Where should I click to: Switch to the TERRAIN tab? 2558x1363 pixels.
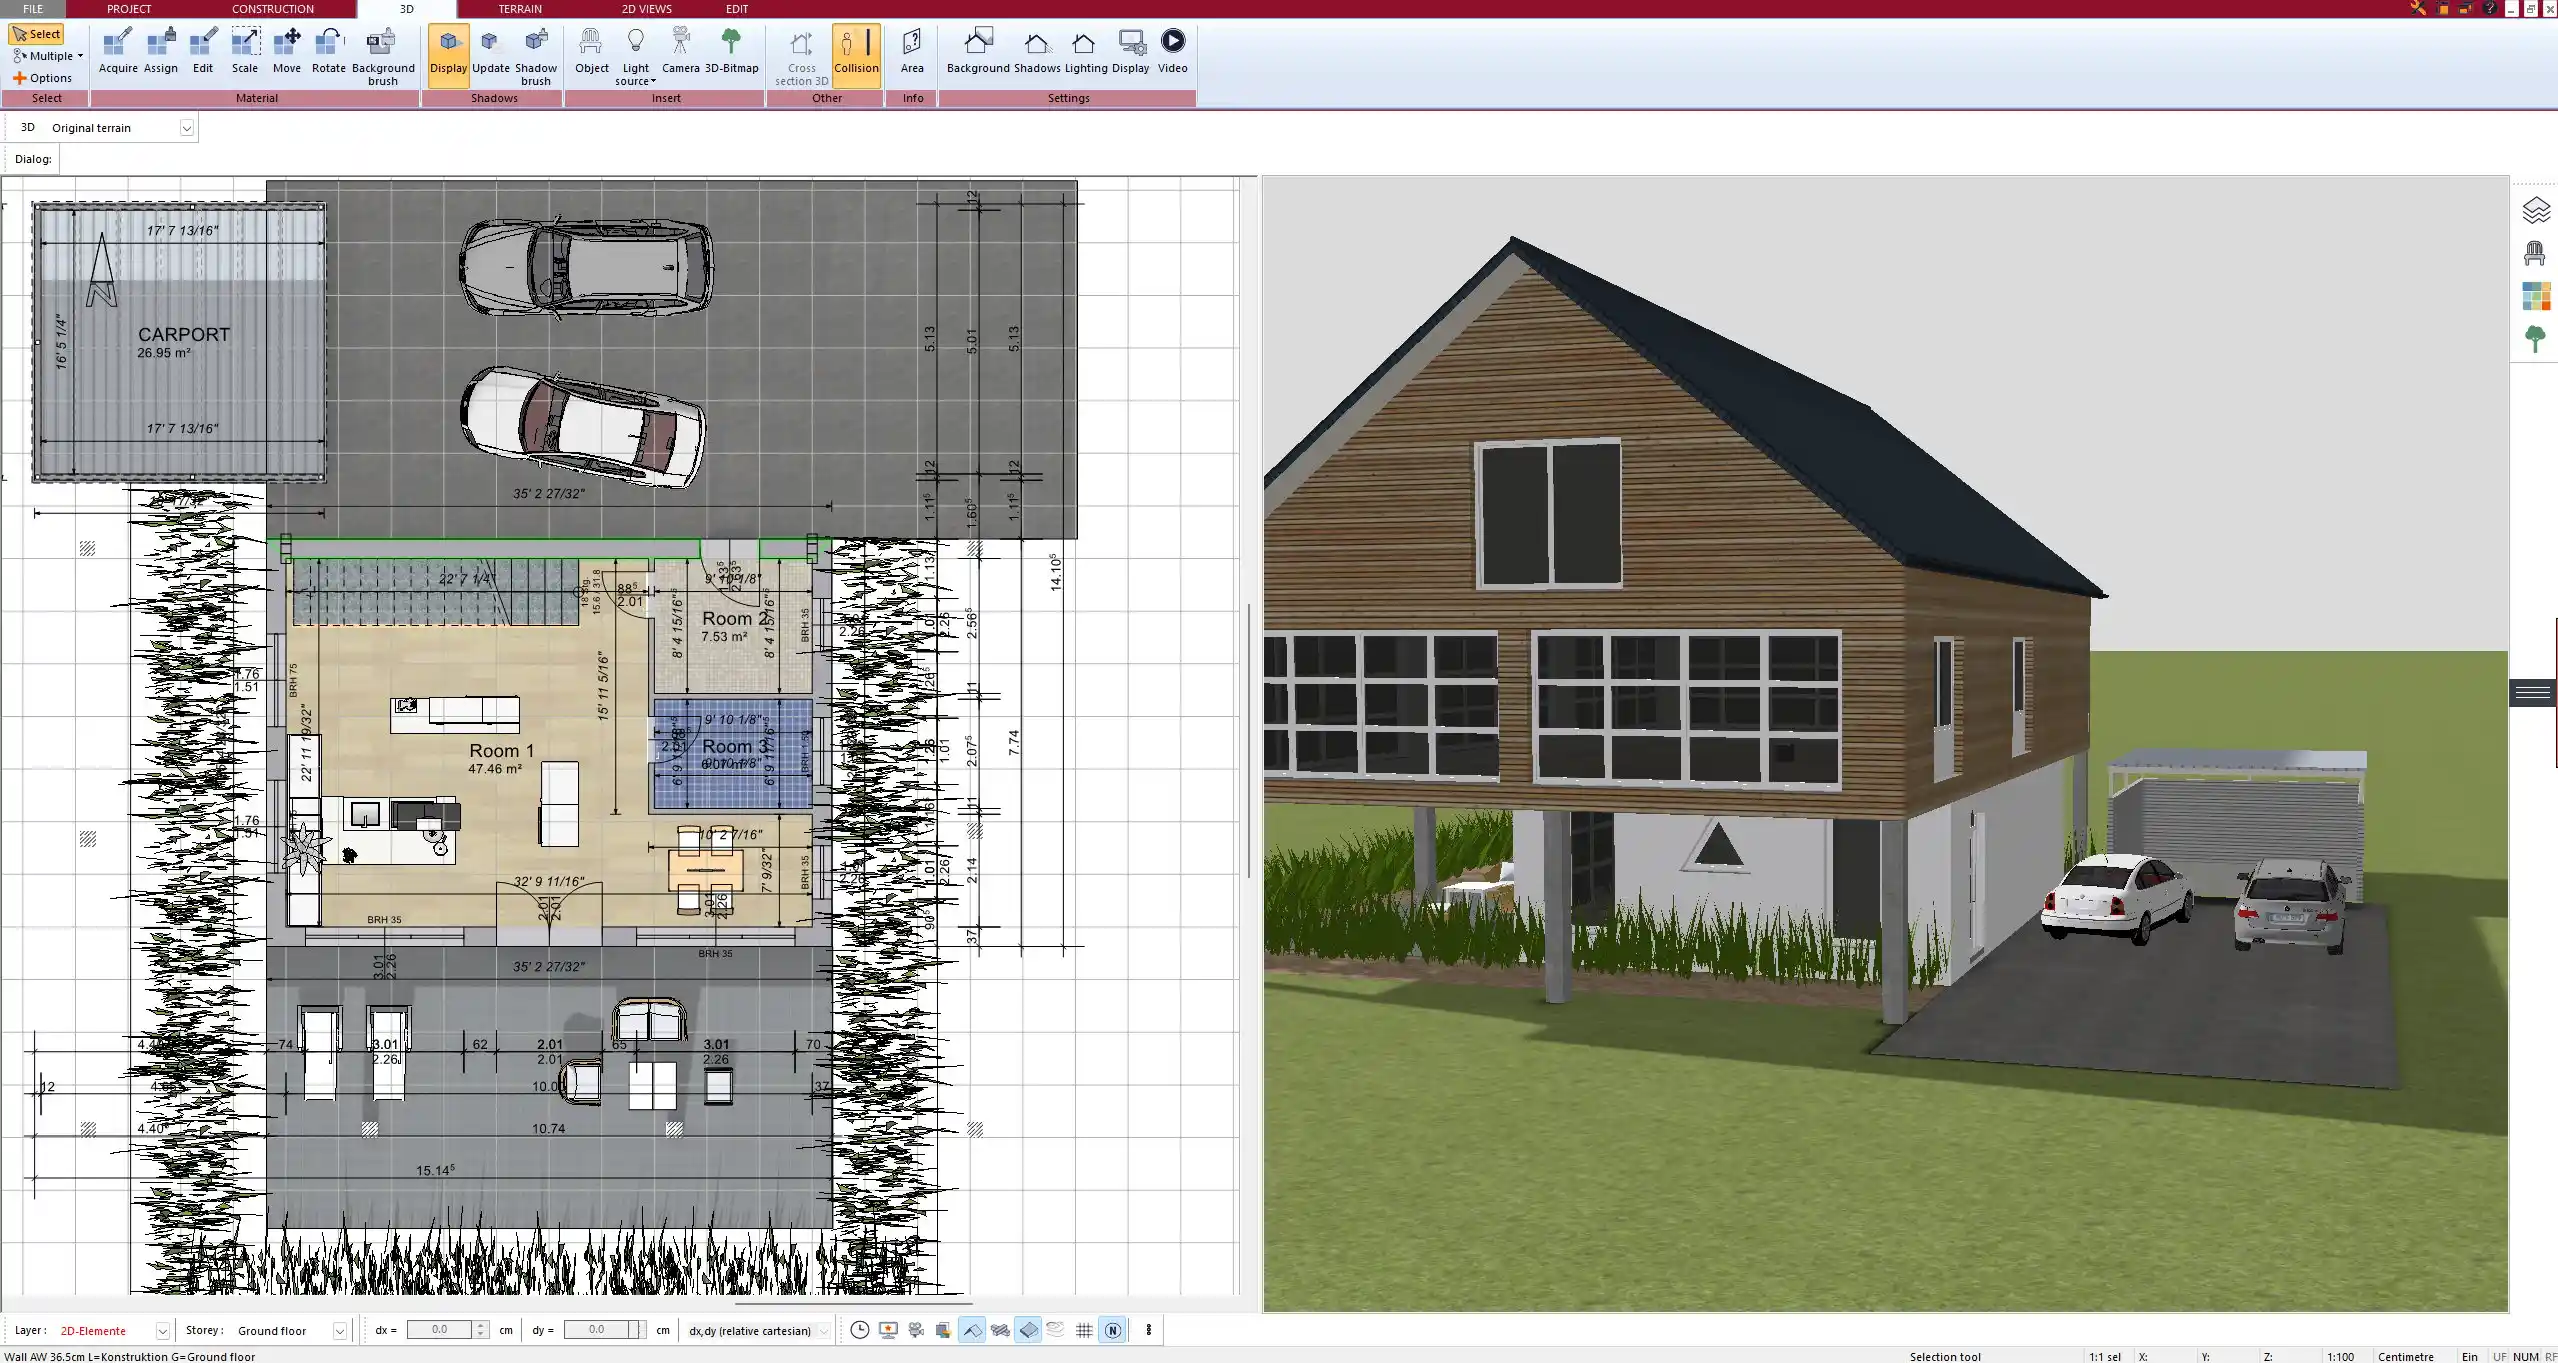520,9
